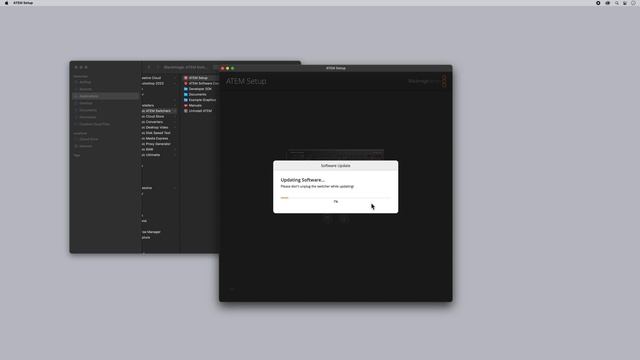Select the Cloud Store folder row
This screenshot has height=360, width=640.
[159, 116]
